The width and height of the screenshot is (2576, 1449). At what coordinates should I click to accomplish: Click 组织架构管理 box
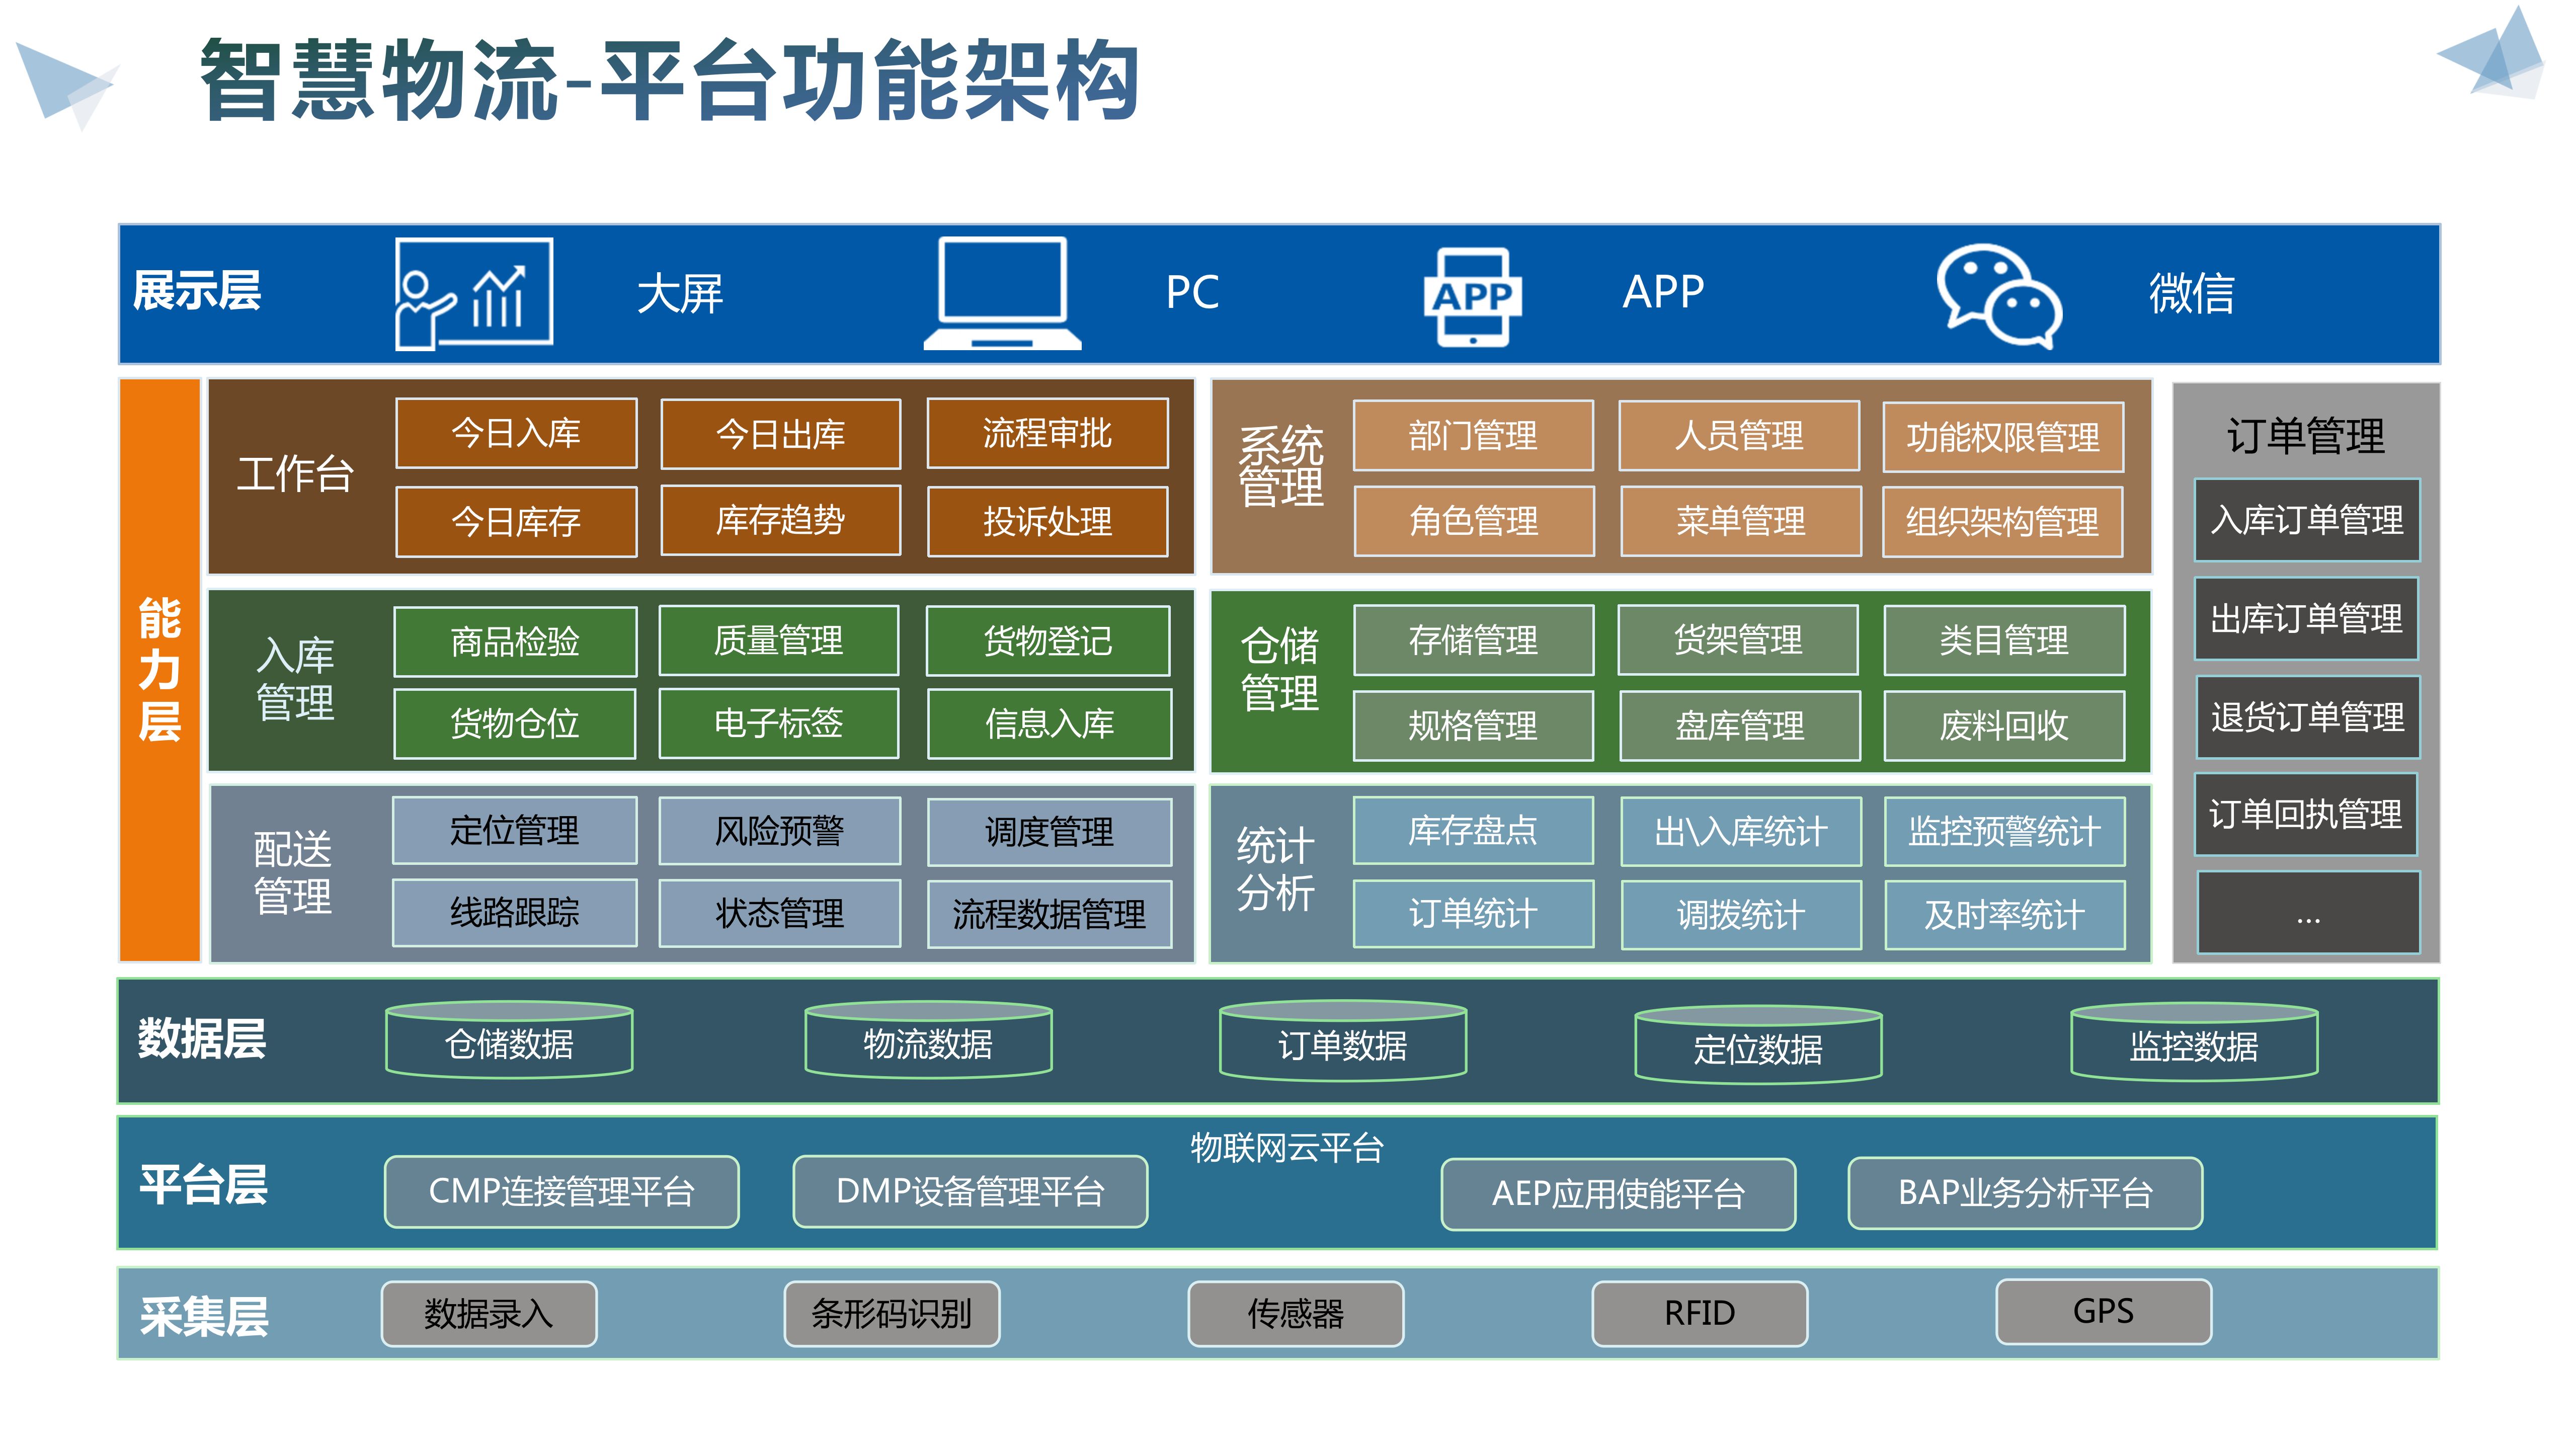[x=2002, y=522]
